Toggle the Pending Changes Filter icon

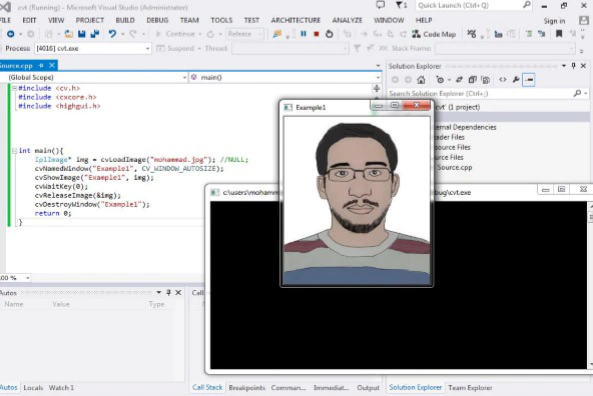point(440,80)
